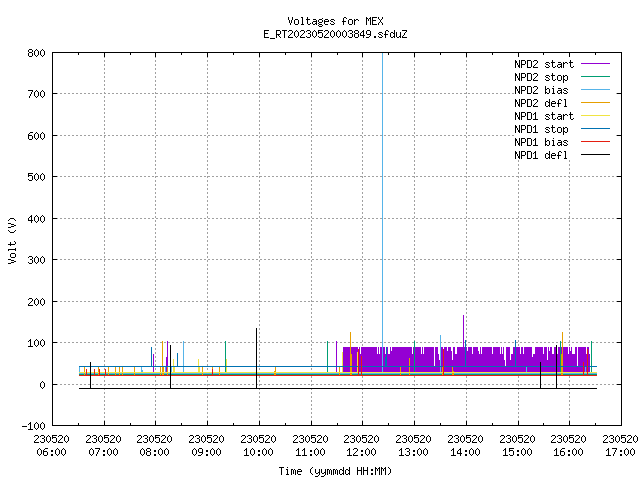
Task: Click the NPD1 defl black legend line
Action: (595, 155)
